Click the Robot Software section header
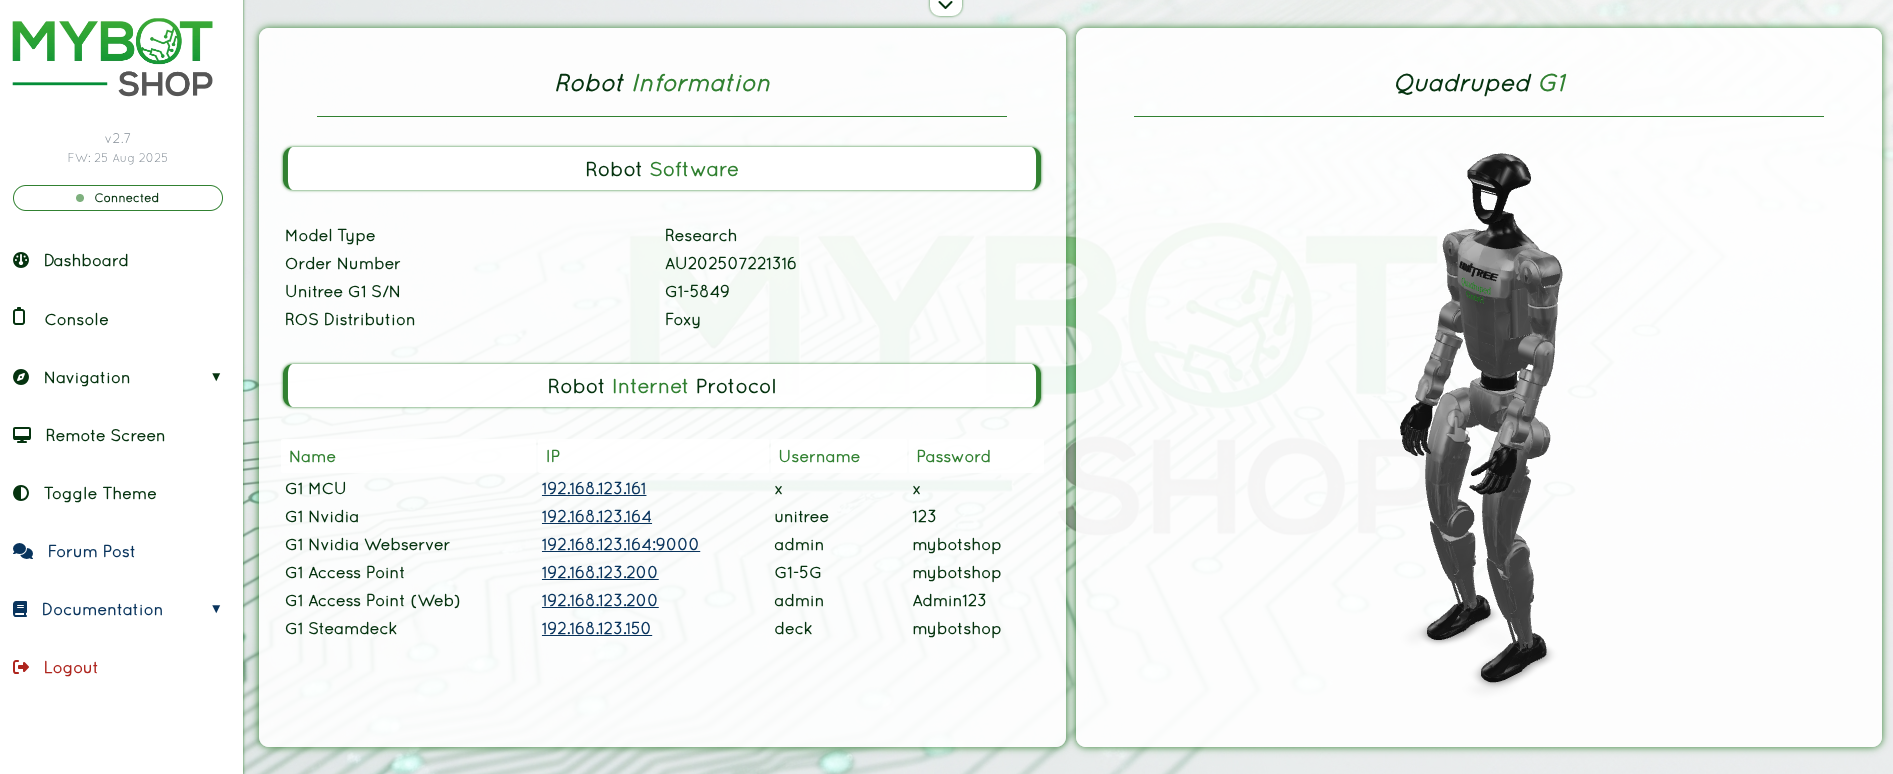Screen dimensions: 1893x774 pyautogui.click(x=662, y=169)
